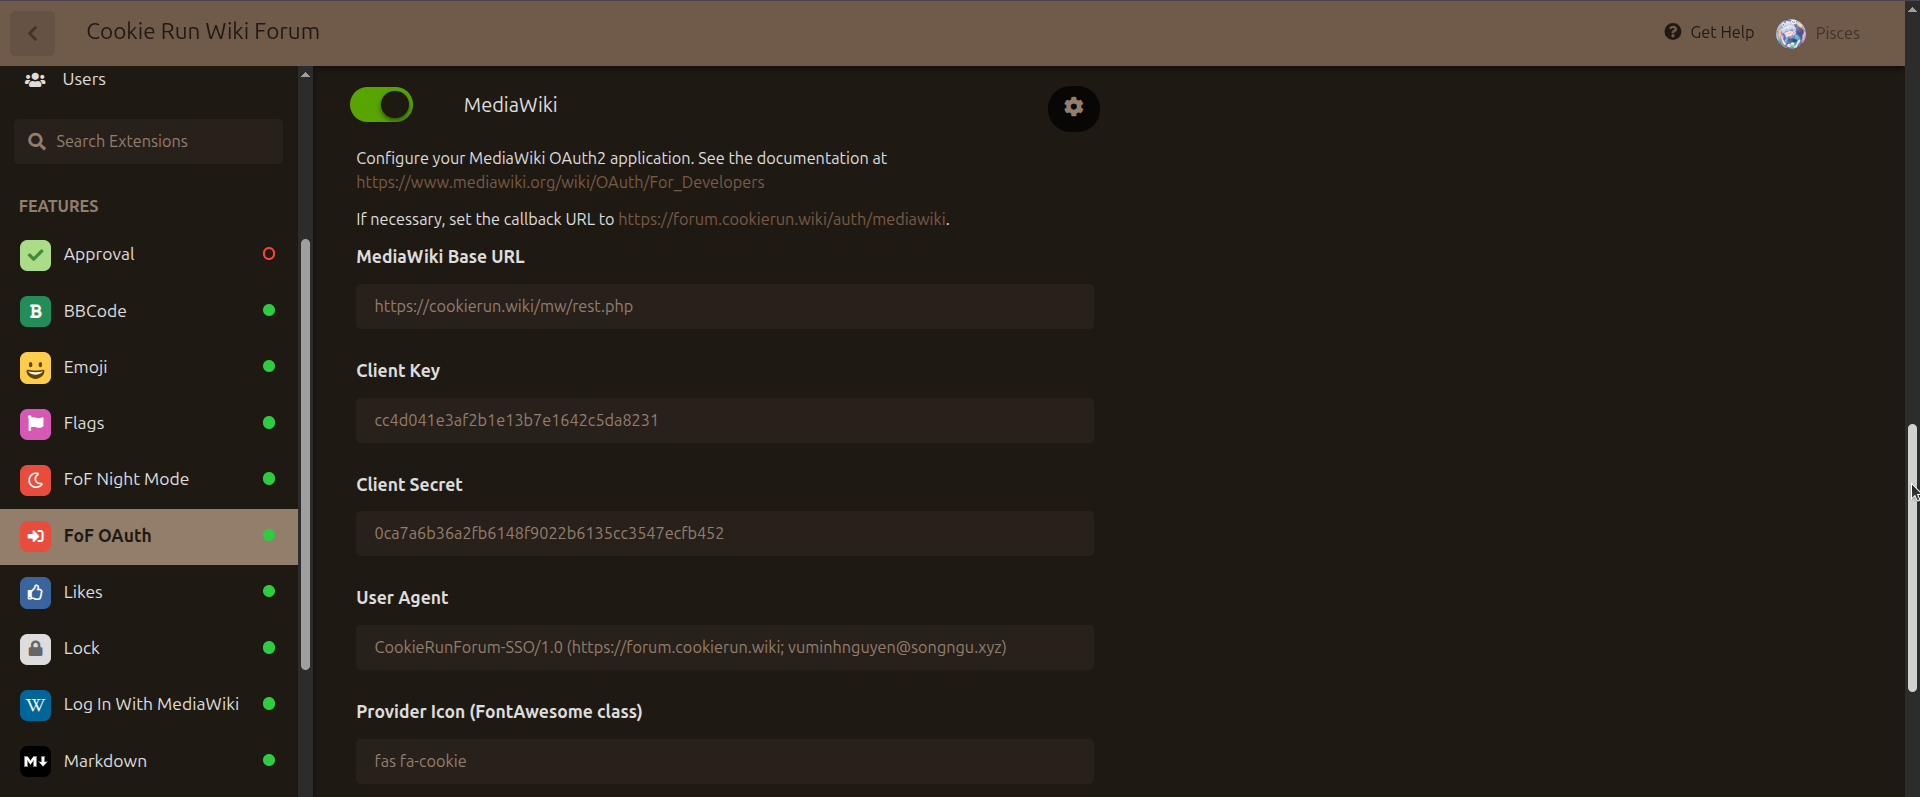Go to FoF Night Mode extension
This screenshot has width=1920, height=797.
(x=149, y=480)
